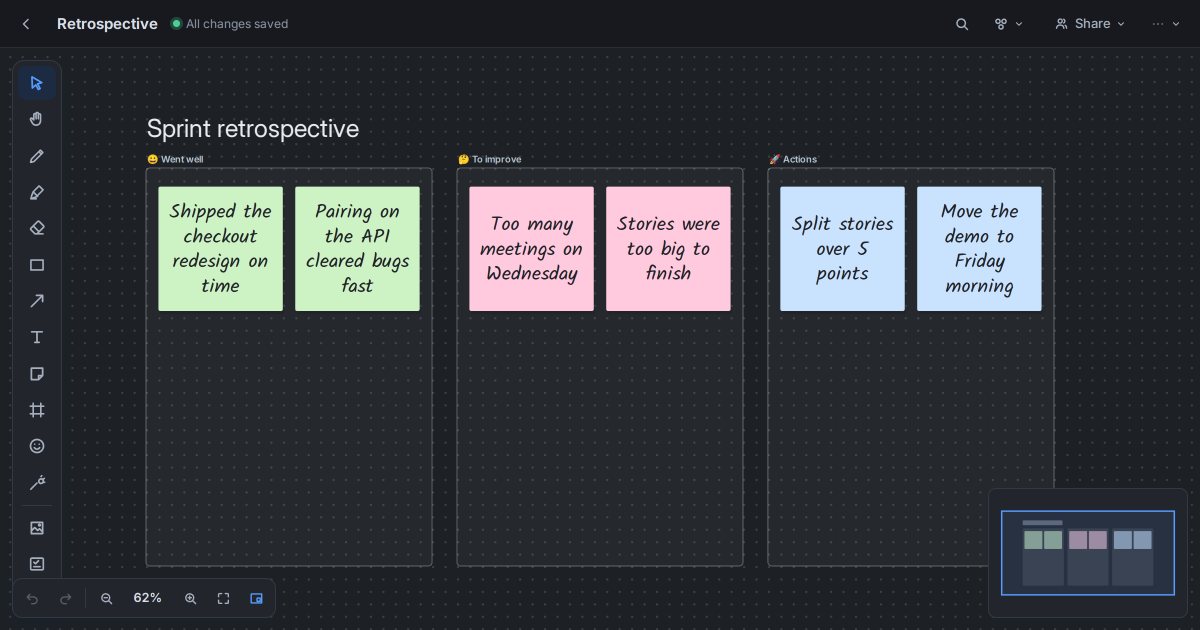This screenshot has width=1200, height=630.
Task: Click the All changes saved status
Action: pos(229,24)
